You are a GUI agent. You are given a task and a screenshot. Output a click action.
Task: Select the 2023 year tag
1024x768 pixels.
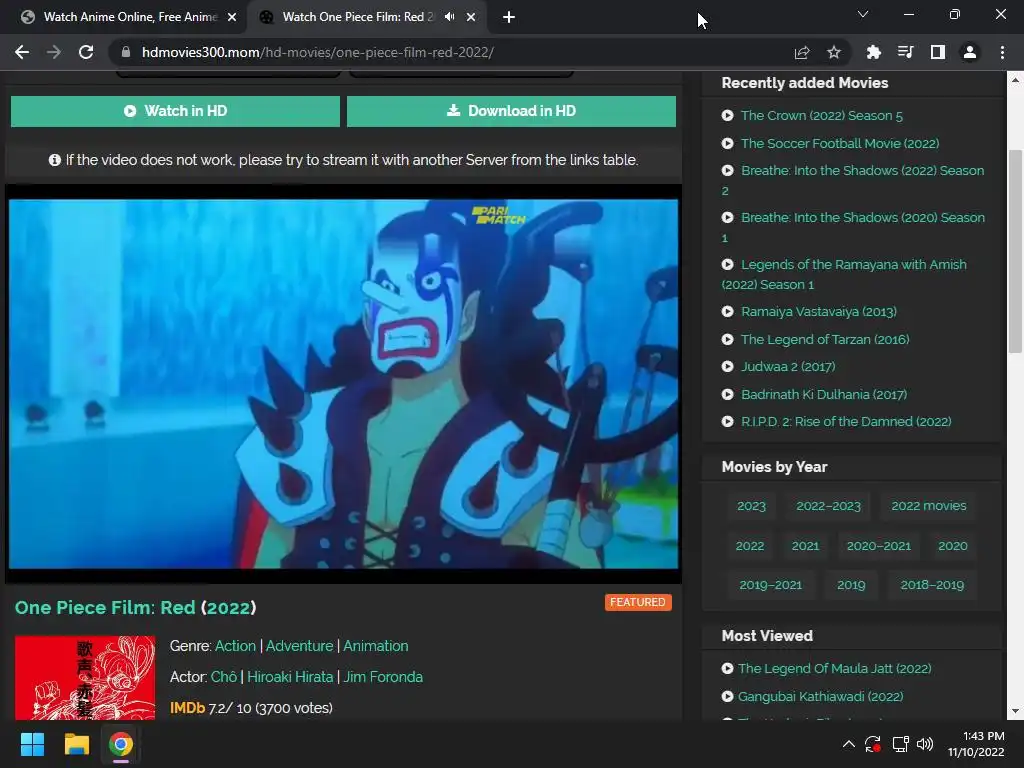(x=751, y=506)
